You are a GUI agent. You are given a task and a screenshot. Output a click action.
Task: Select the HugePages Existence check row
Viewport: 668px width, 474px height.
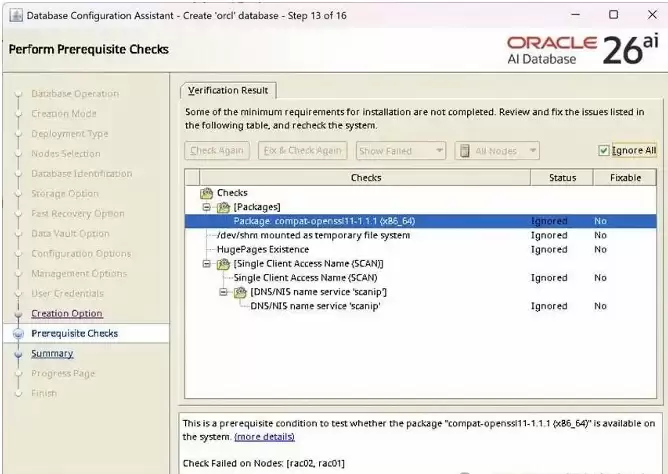[x=420, y=250]
